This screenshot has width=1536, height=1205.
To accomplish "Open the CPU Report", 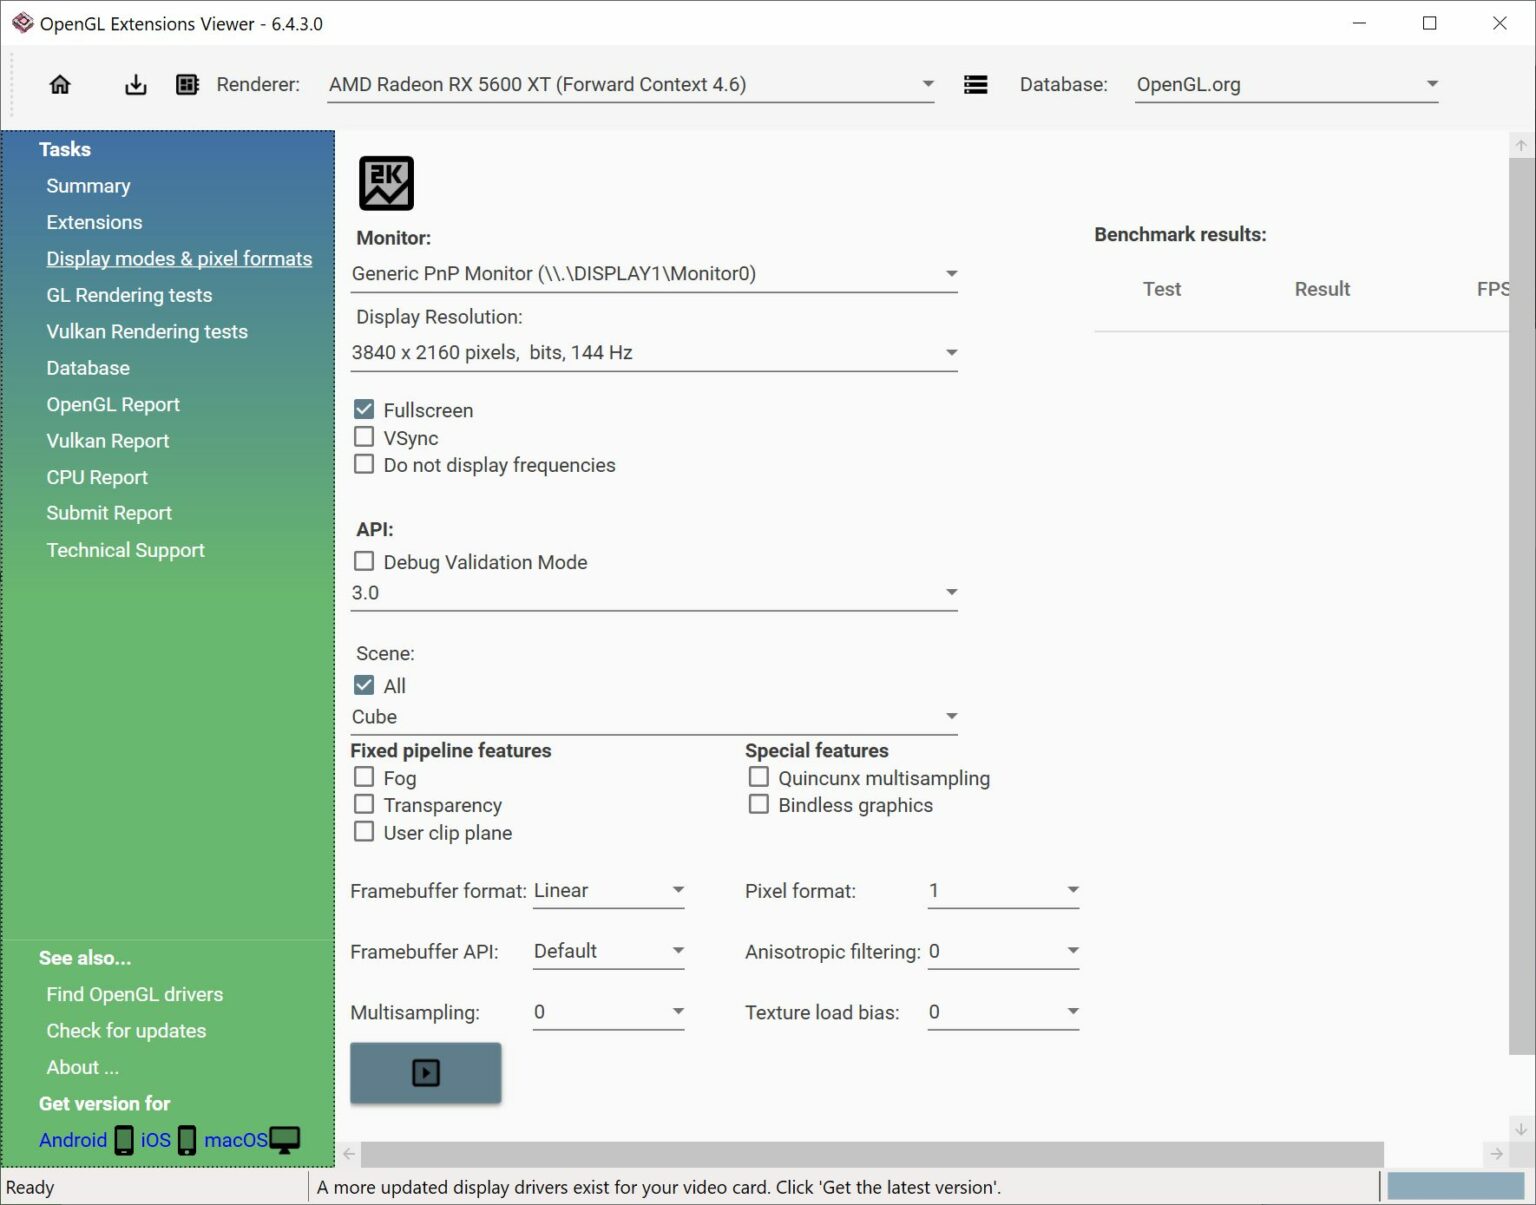I will [97, 477].
